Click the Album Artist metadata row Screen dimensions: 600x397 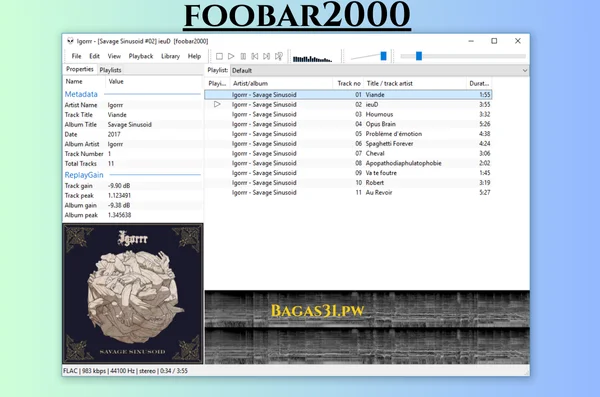[133, 144]
